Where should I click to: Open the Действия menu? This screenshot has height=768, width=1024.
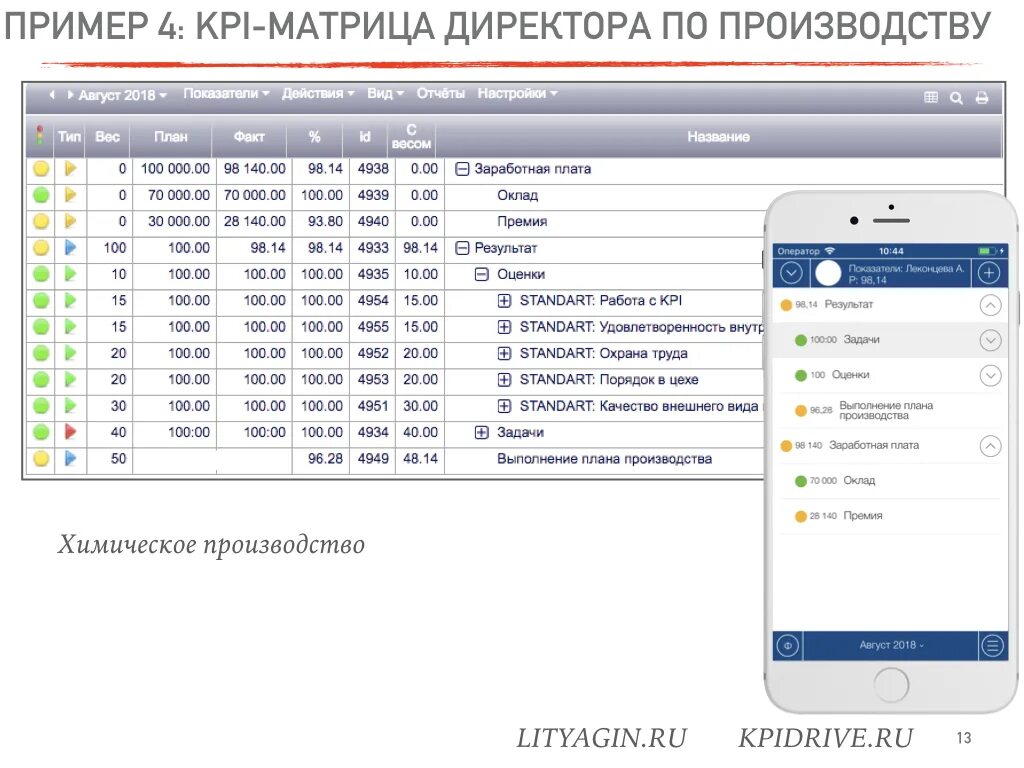coord(318,93)
